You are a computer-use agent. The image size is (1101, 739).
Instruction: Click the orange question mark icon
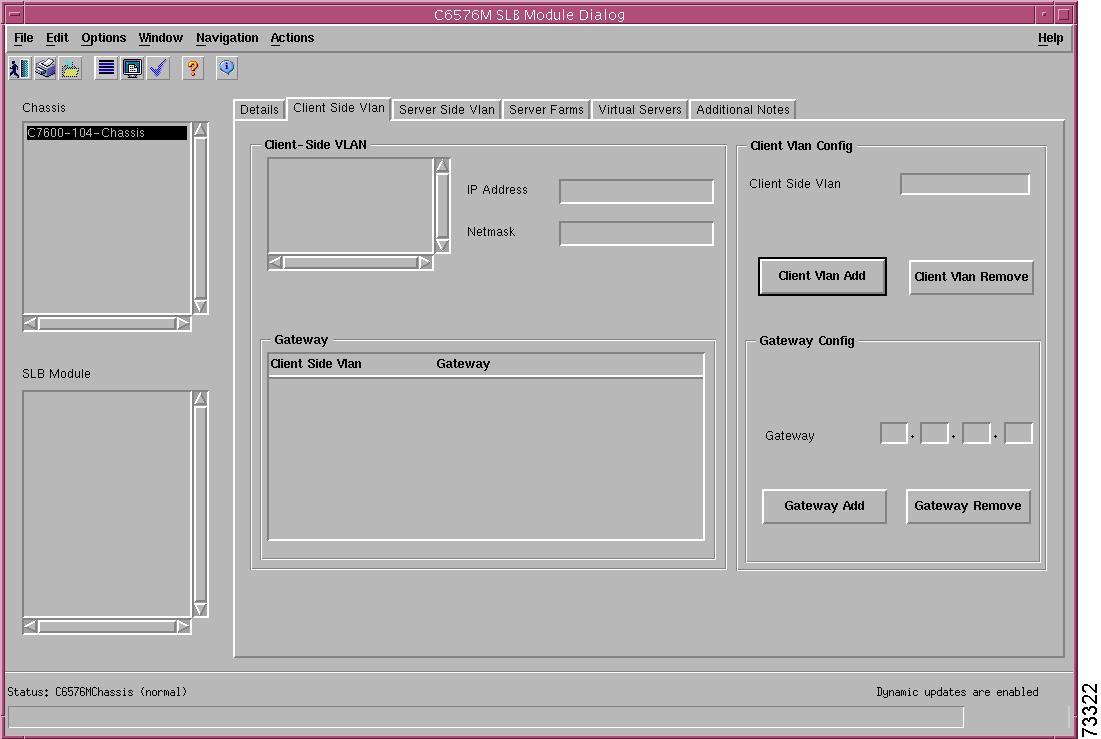pyautogui.click(x=192, y=68)
